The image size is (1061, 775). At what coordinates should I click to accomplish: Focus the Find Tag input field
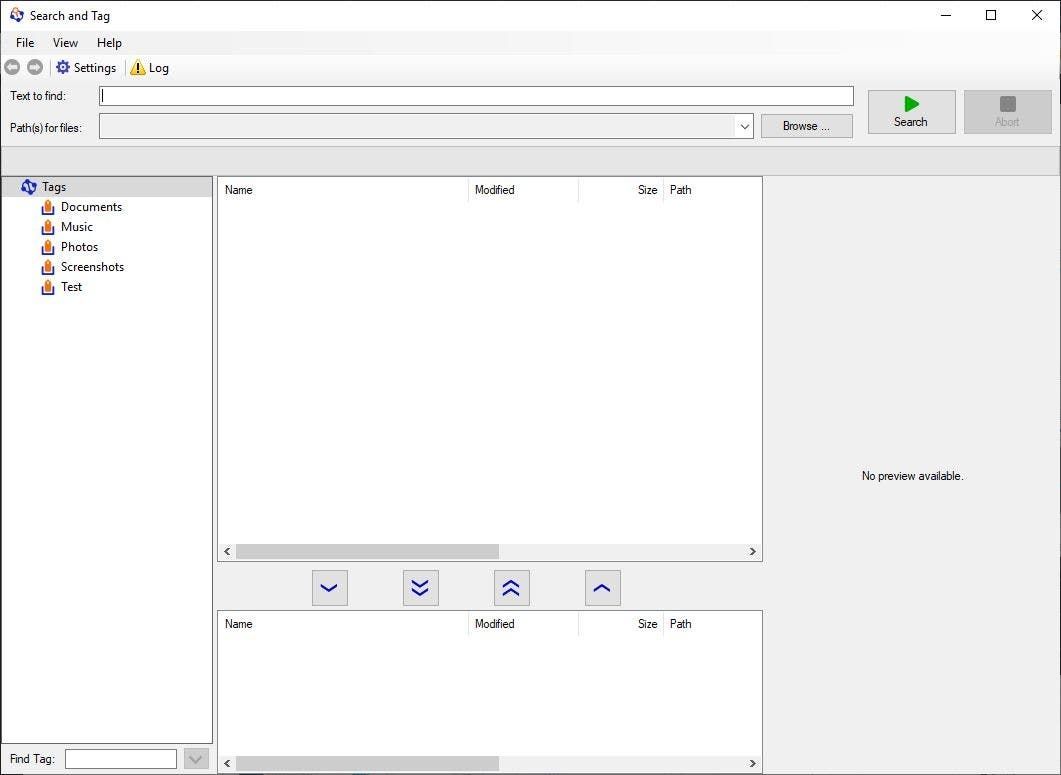coord(120,759)
